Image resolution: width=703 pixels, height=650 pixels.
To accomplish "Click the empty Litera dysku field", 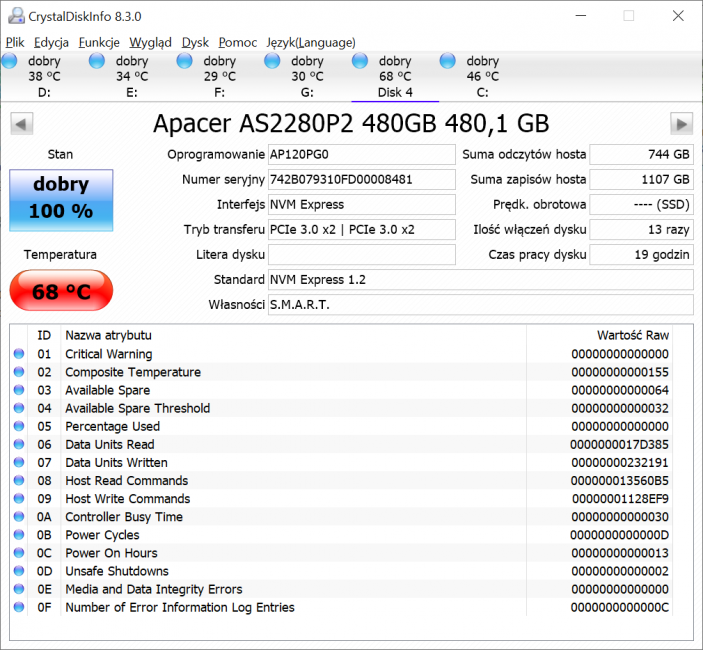I will tap(361, 255).
